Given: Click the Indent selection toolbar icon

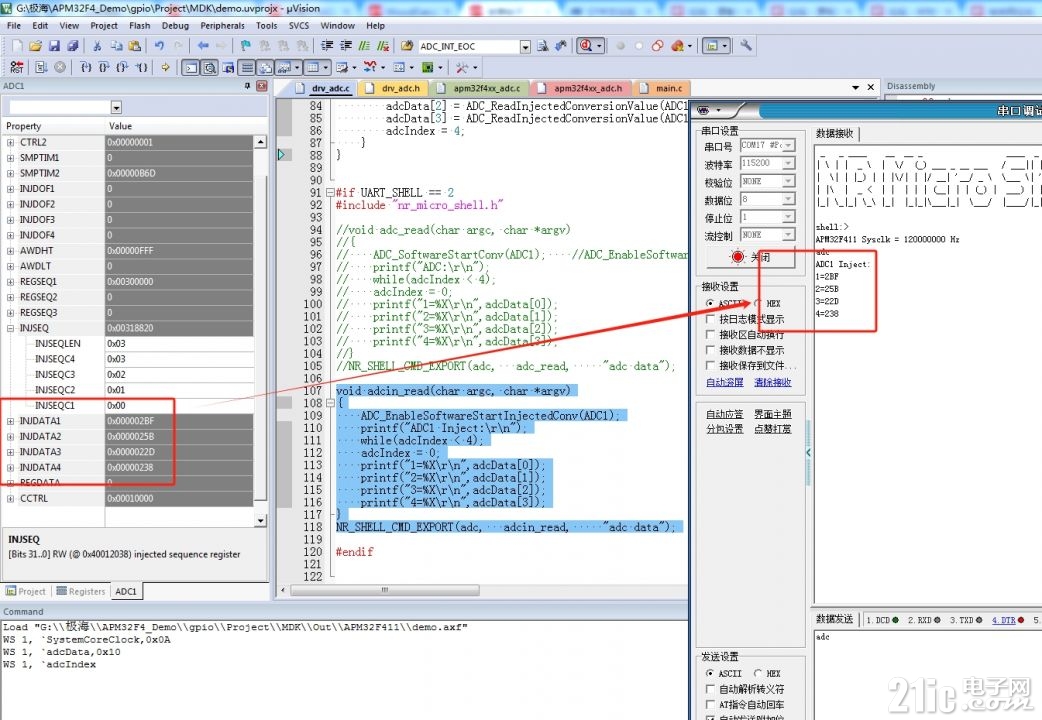Looking at the screenshot, I should [x=327, y=46].
